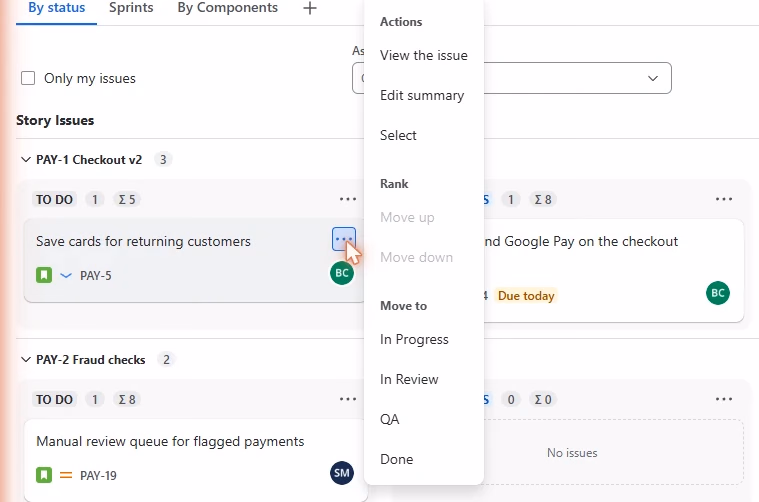
Task: Switch to the Sprints tab
Action: pyautogui.click(x=131, y=8)
